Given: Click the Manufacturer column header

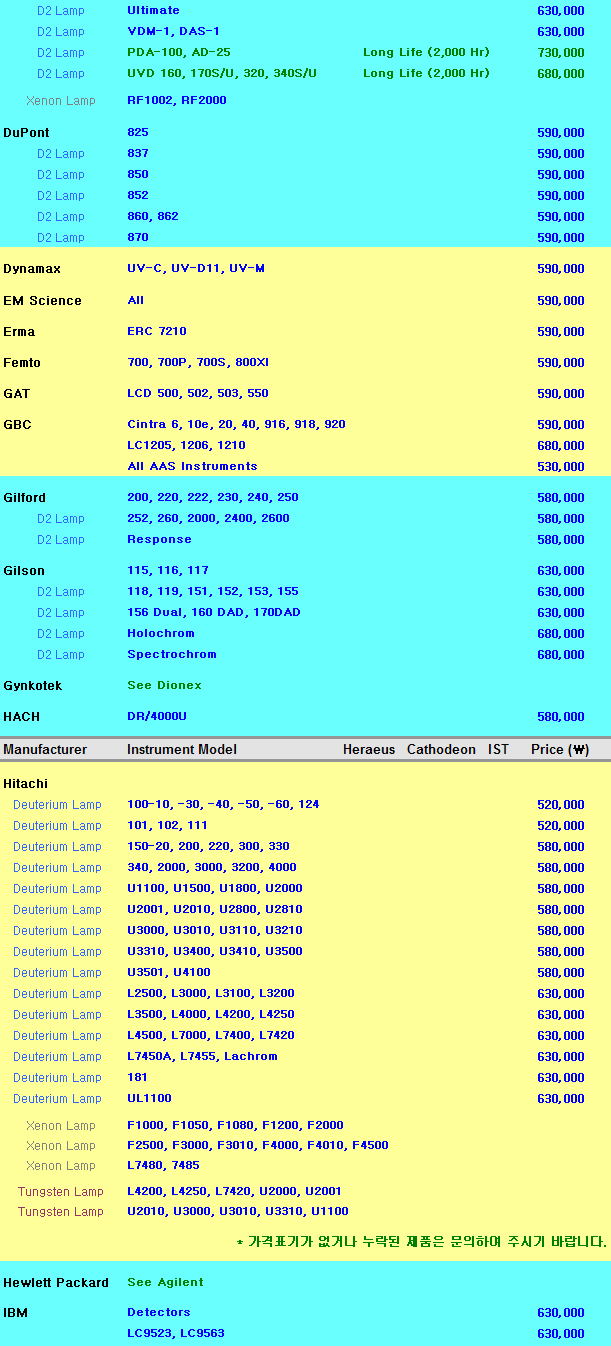Looking at the screenshot, I should pyautogui.click(x=45, y=749).
